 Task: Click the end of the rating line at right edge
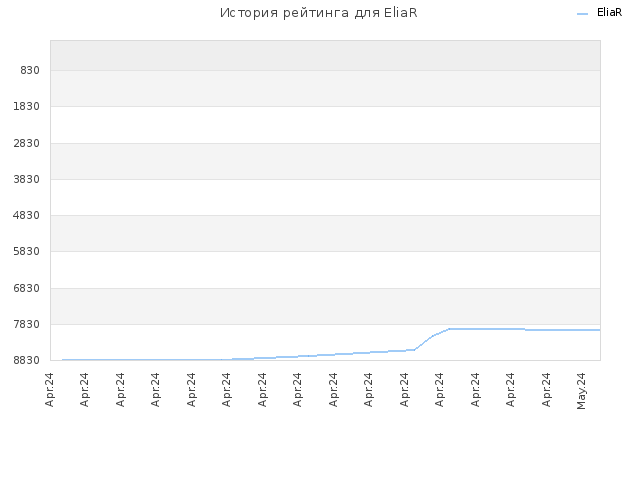coord(599,330)
